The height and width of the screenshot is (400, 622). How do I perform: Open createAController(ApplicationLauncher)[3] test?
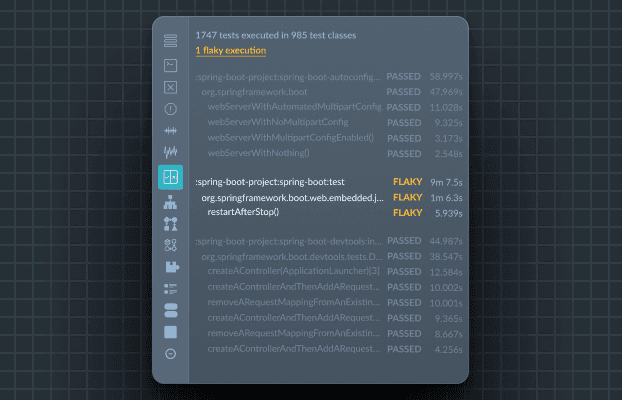pyautogui.click(x=293, y=272)
